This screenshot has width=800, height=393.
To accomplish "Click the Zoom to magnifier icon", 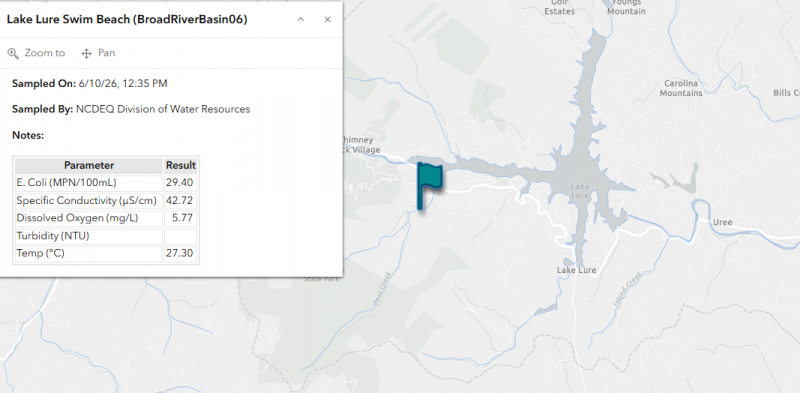I will click(x=13, y=53).
